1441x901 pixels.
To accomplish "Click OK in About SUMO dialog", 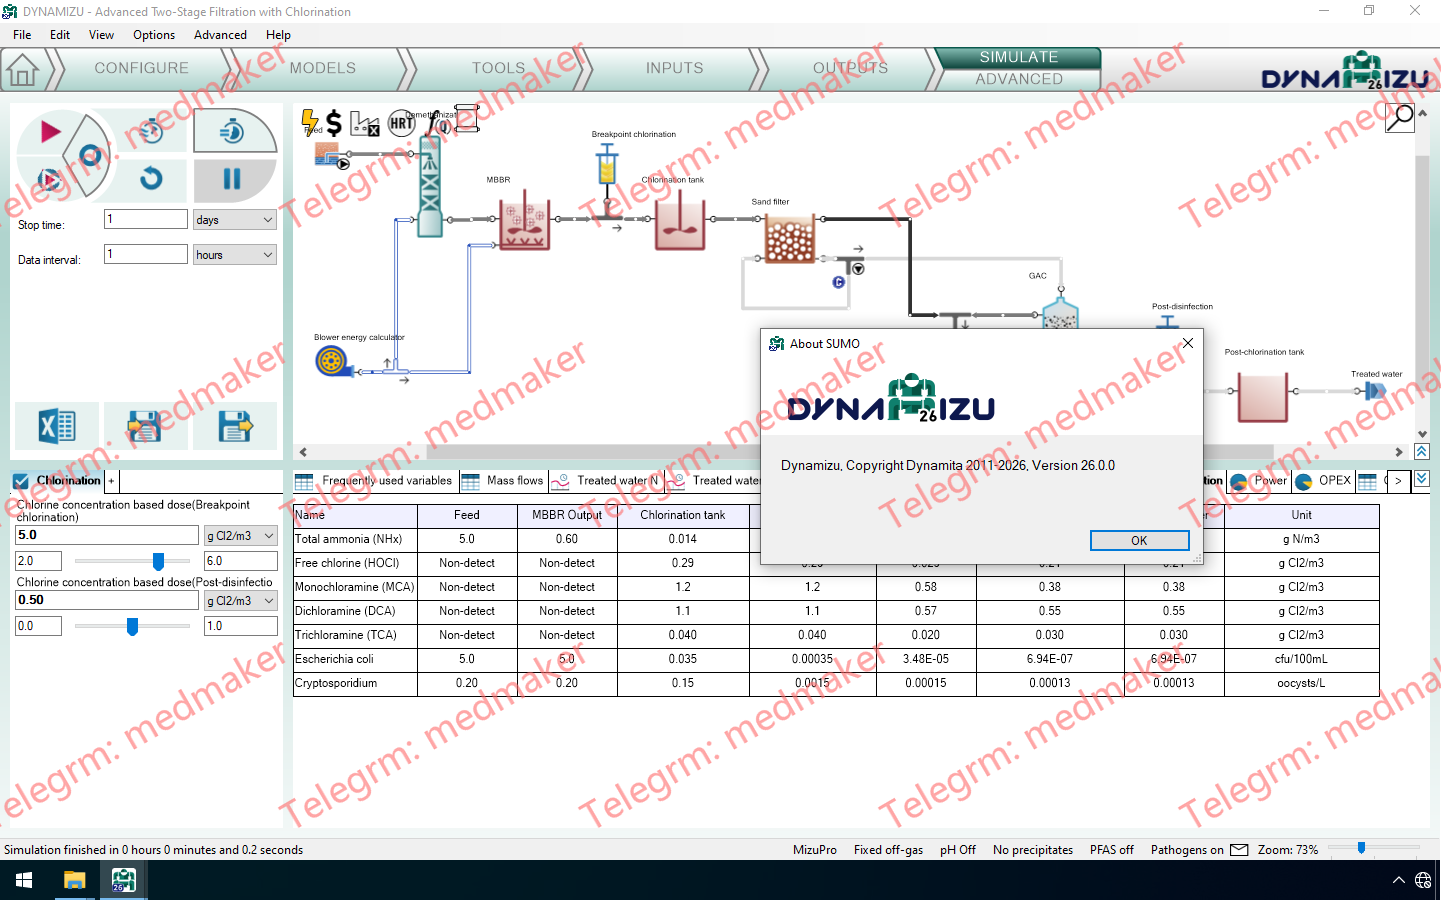I will (x=1139, y=541).
